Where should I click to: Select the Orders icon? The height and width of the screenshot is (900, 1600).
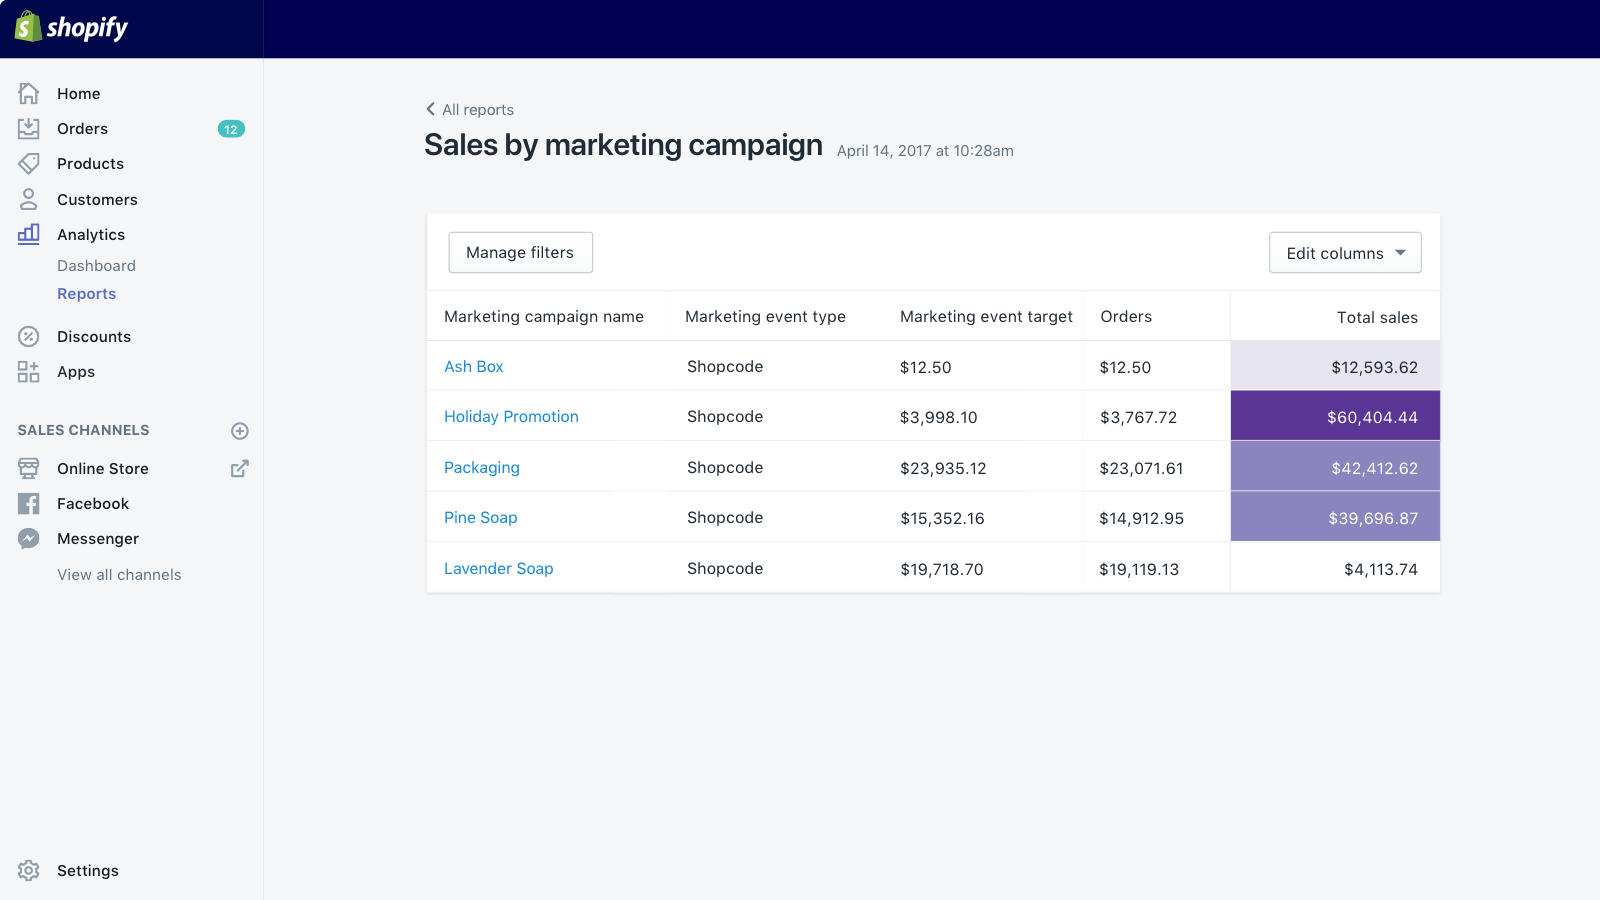click(29, 128)
